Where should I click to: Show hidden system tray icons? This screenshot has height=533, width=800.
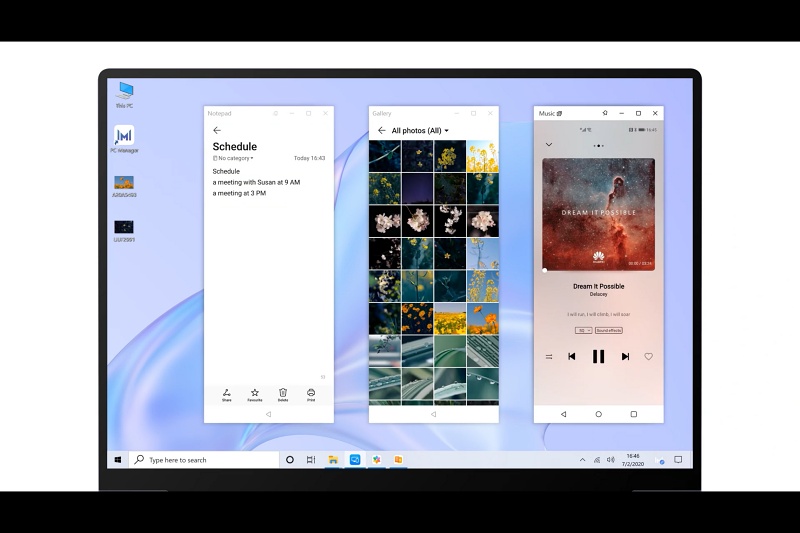coord(582,460)
